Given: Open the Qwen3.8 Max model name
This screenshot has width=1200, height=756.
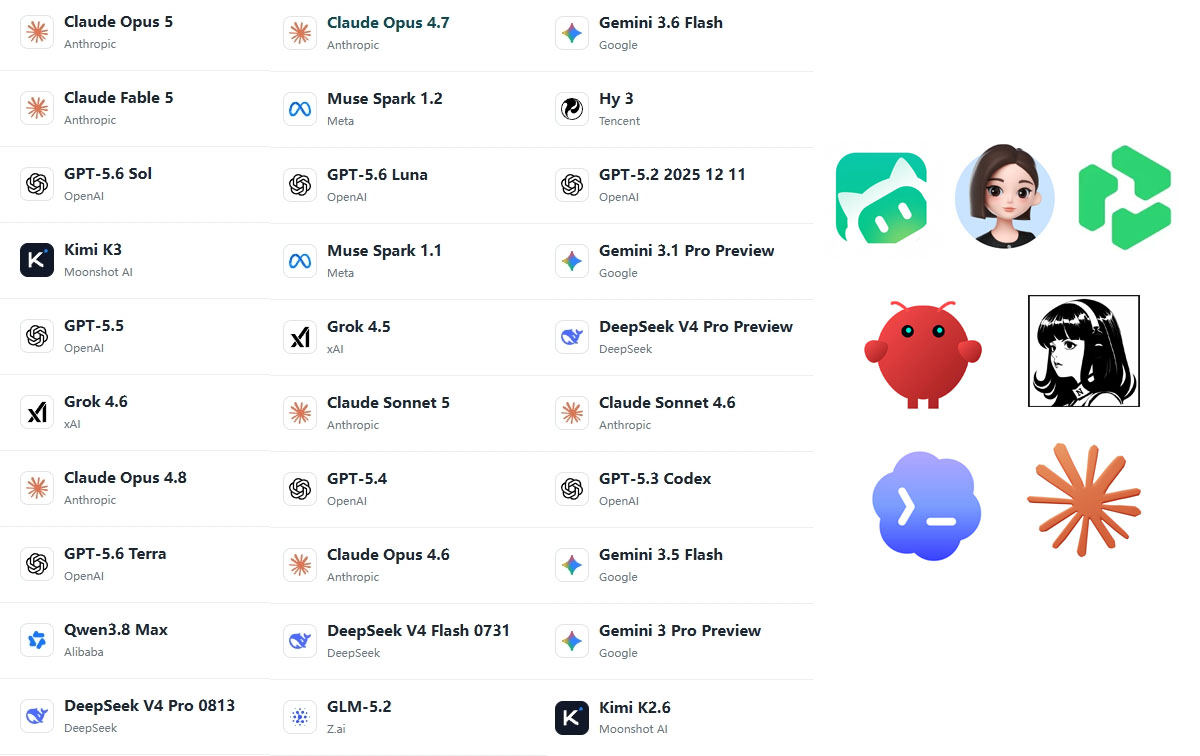Looking at the screenshot, I should click(116, 630).
